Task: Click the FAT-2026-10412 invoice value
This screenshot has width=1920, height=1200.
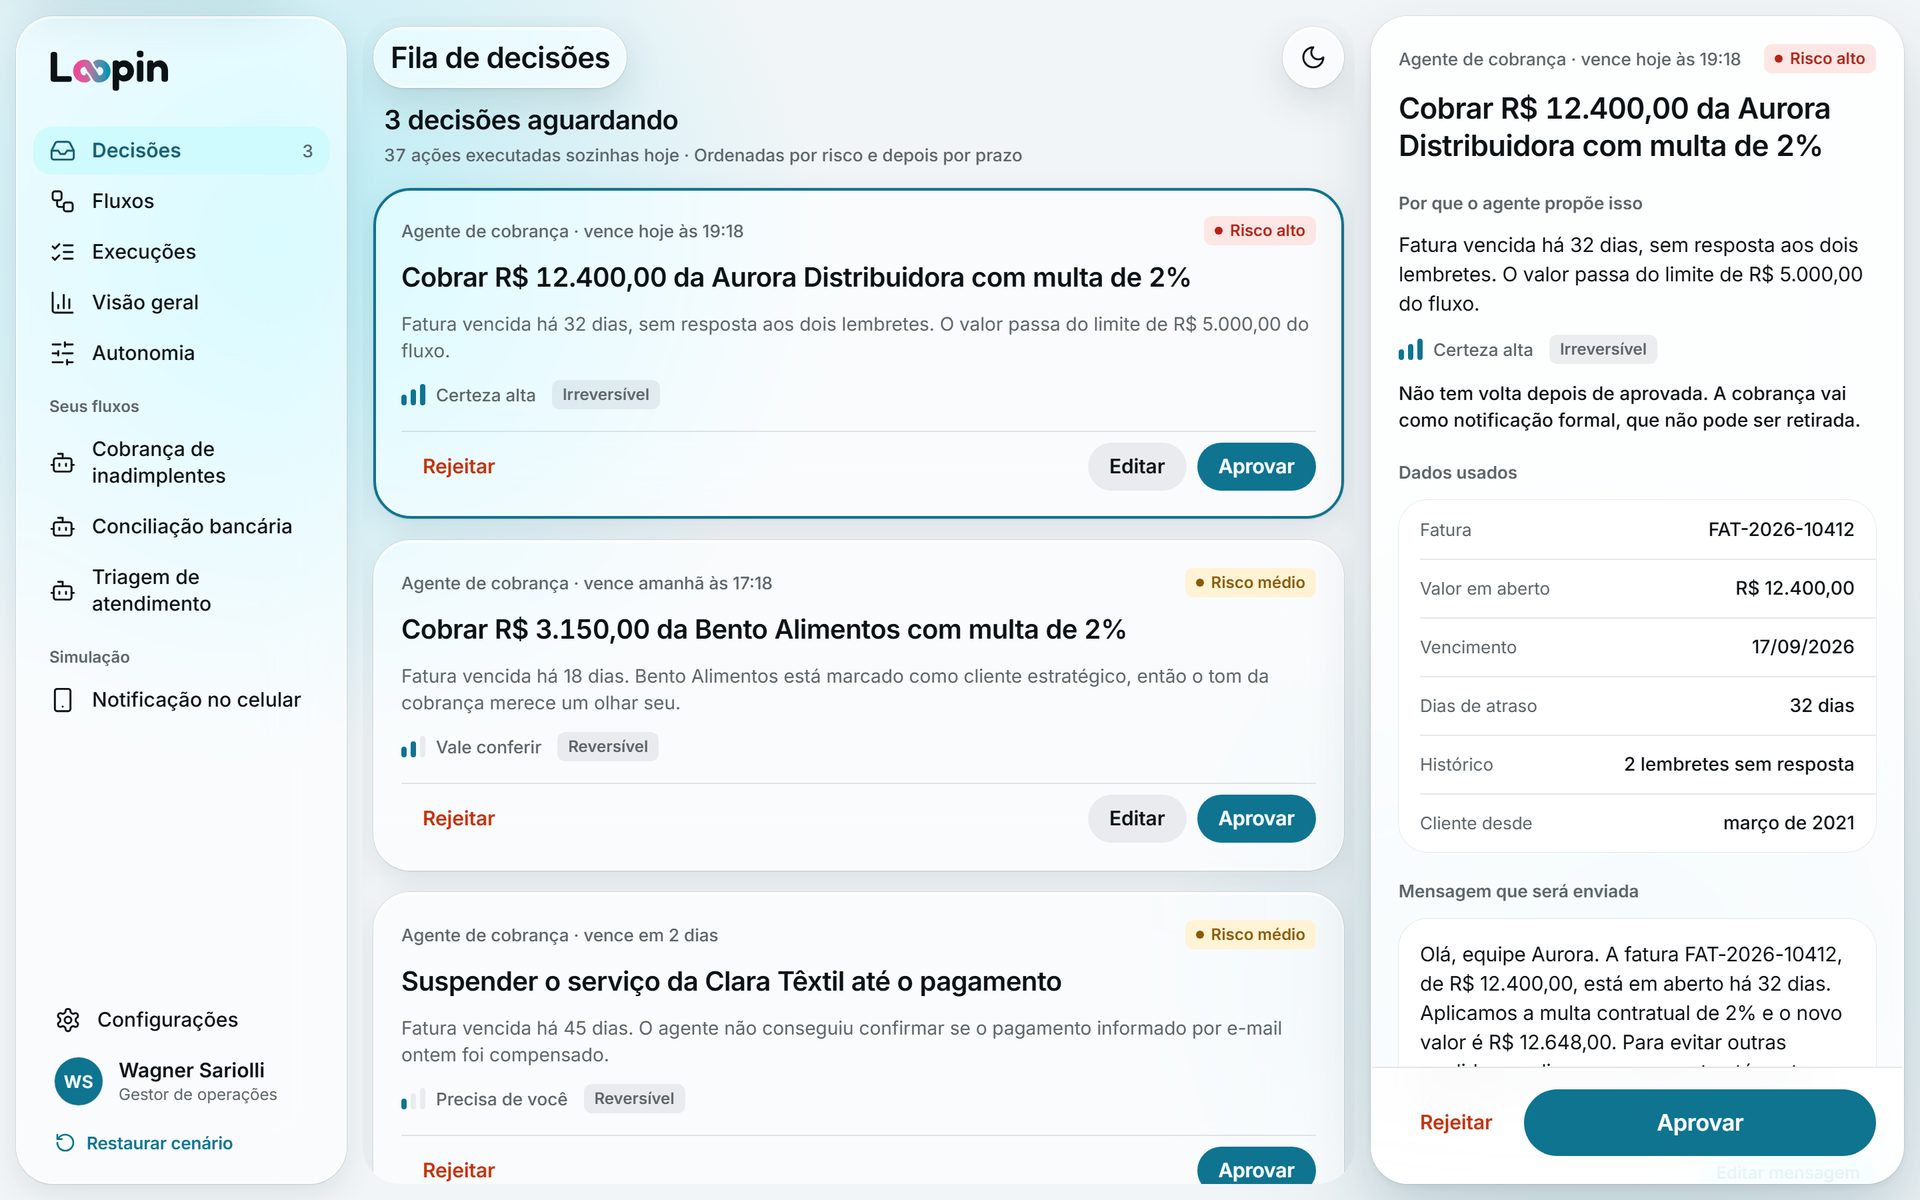Action: click(1781, 530)
